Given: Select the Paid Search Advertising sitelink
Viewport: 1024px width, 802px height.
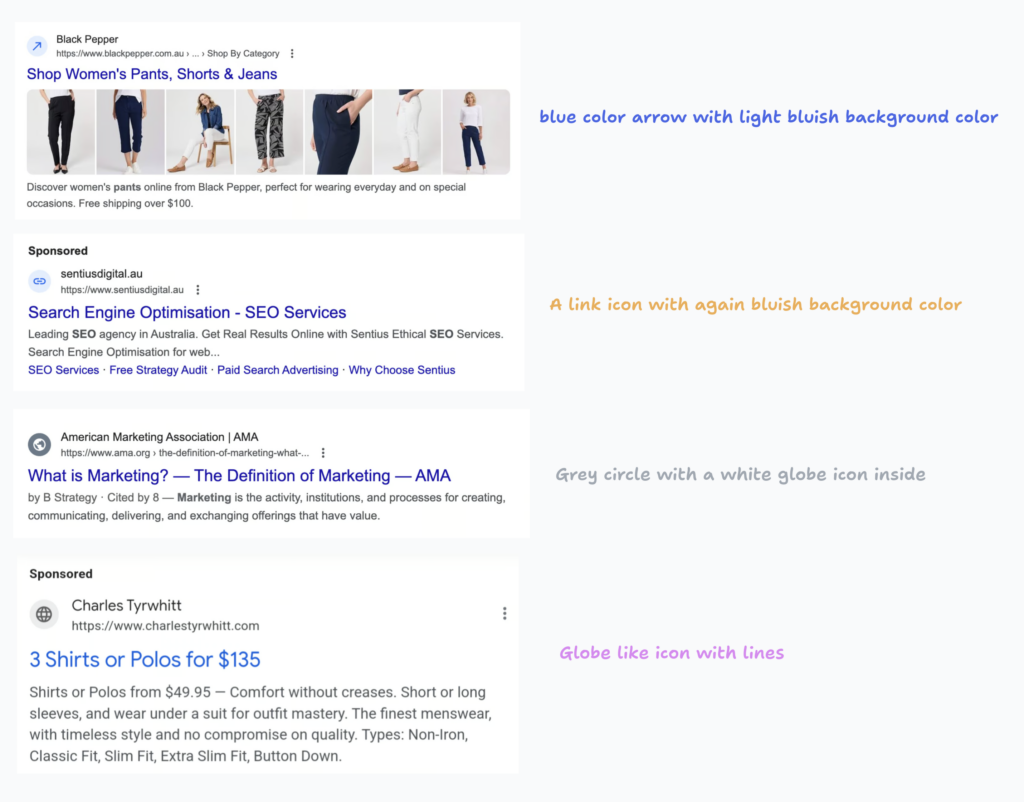Looking at the screenshot, I should 278,370.
